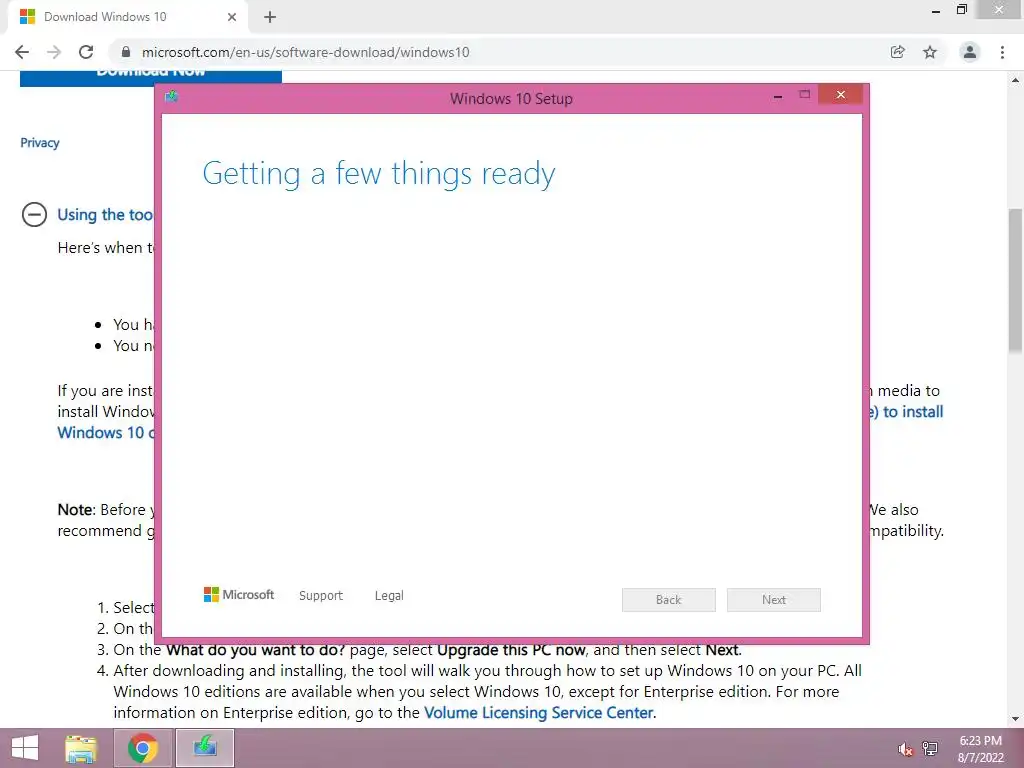
Task: View site info via the lock icon
Action: (126, 52)
